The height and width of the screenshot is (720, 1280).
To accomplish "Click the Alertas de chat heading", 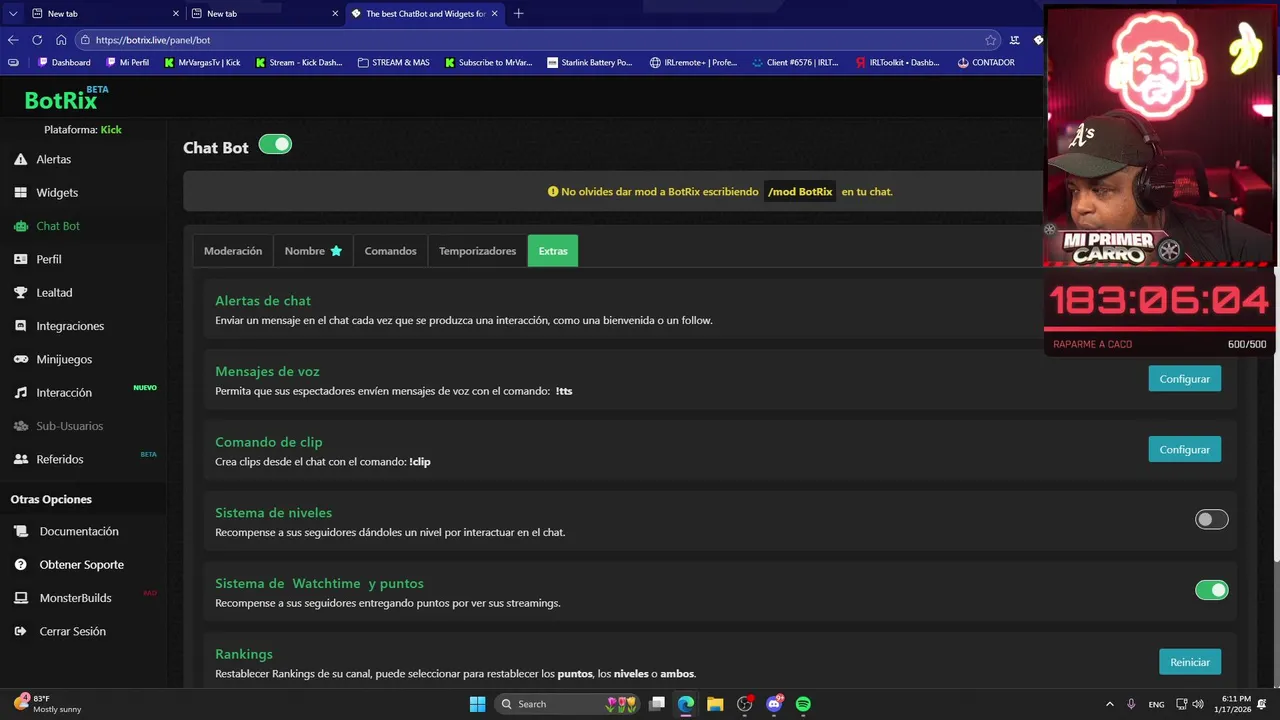I will (263, 301).
